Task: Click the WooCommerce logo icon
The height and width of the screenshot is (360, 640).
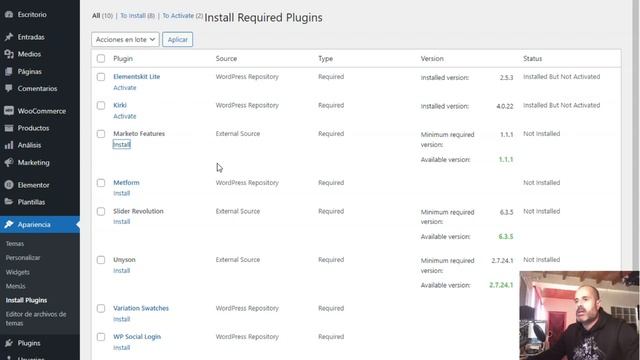Action: (9, 111)
